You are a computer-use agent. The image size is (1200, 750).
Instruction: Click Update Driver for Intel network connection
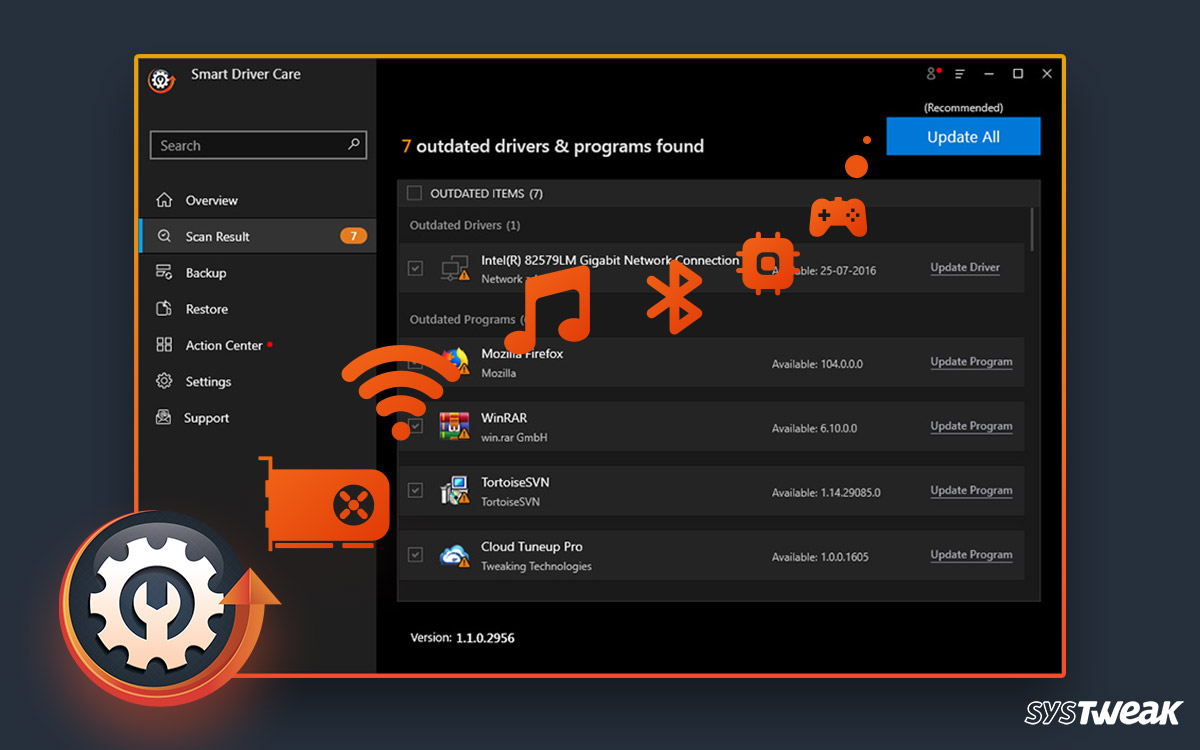pyautogui.click(x=964, y=268)
